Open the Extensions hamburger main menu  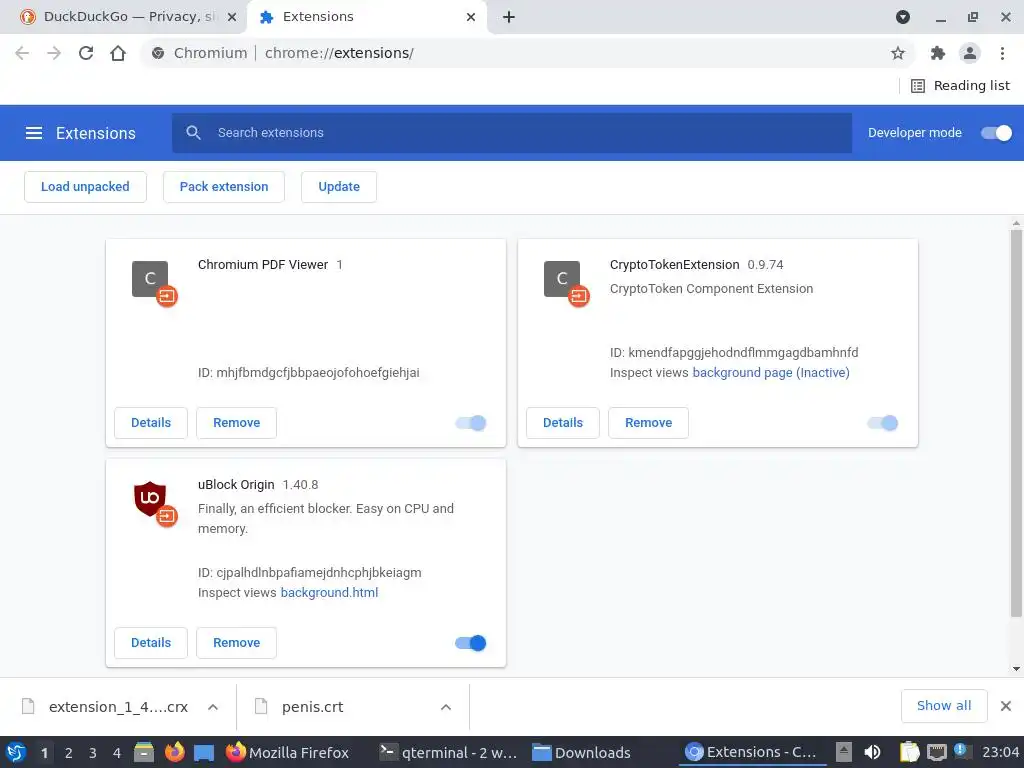click(x=34, y=133)
